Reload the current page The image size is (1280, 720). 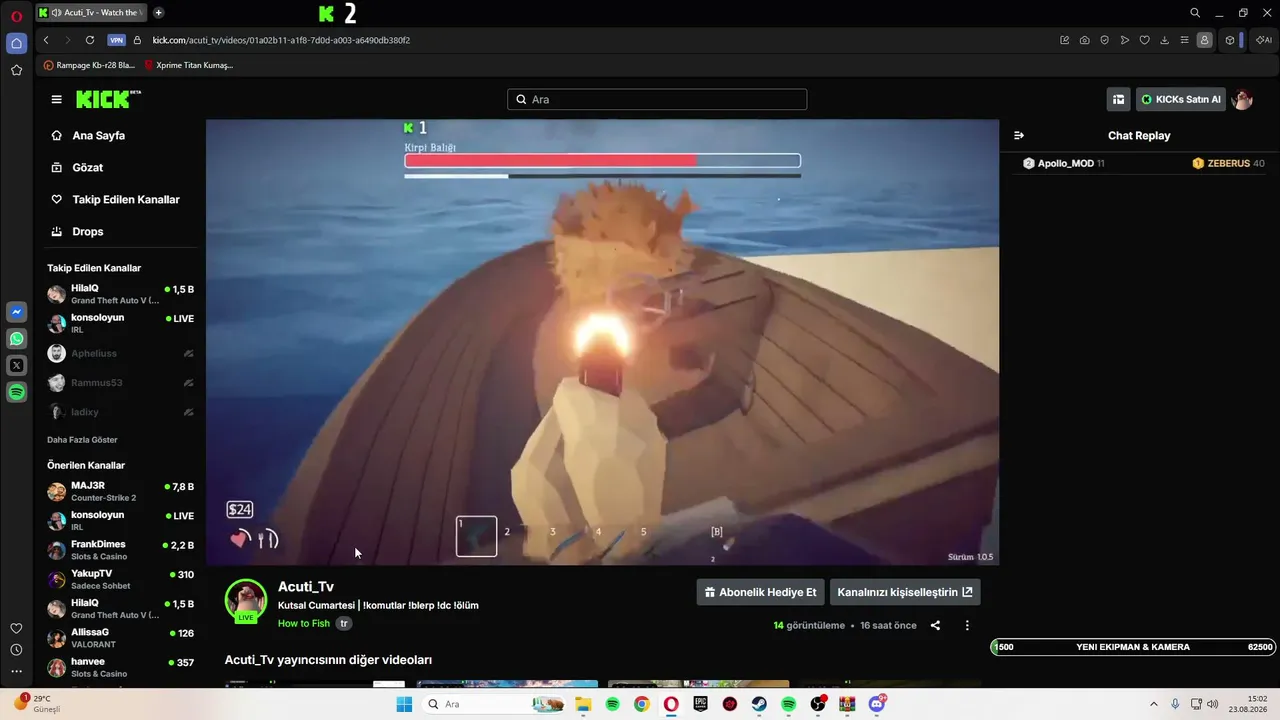pos(90,40)
